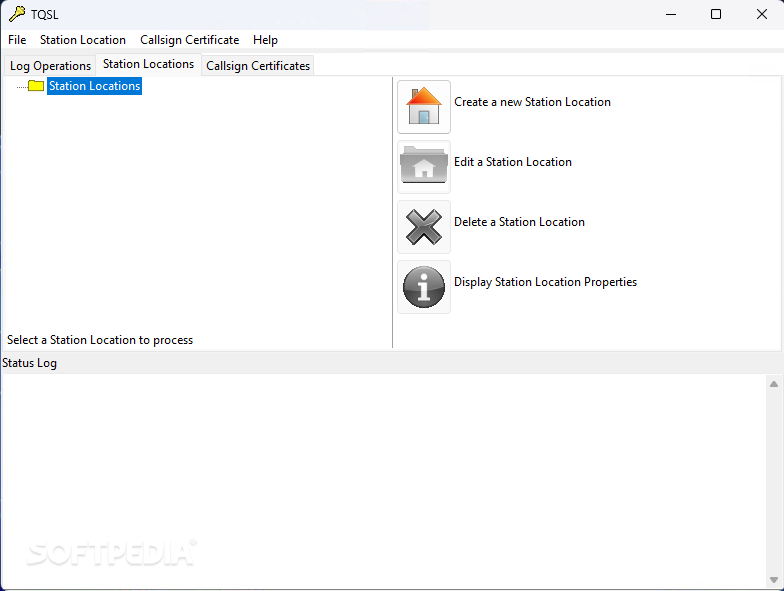Open the Help menu
The width and height of the screenshot is (784, 591).
(x=265, y=40)
